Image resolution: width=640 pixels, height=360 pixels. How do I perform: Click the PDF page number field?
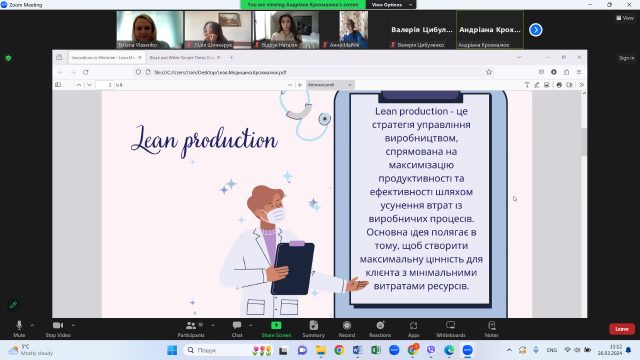(105, 85)
